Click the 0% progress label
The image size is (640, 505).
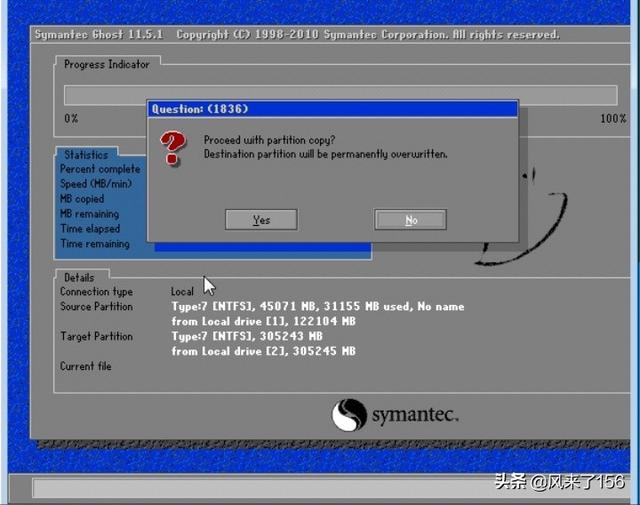[x=71, y=119]
